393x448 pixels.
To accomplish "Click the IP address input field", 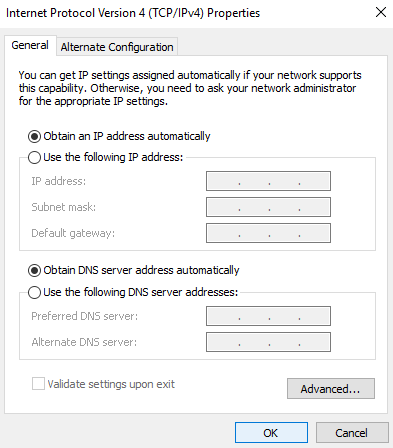I will [x=268, y=181].
